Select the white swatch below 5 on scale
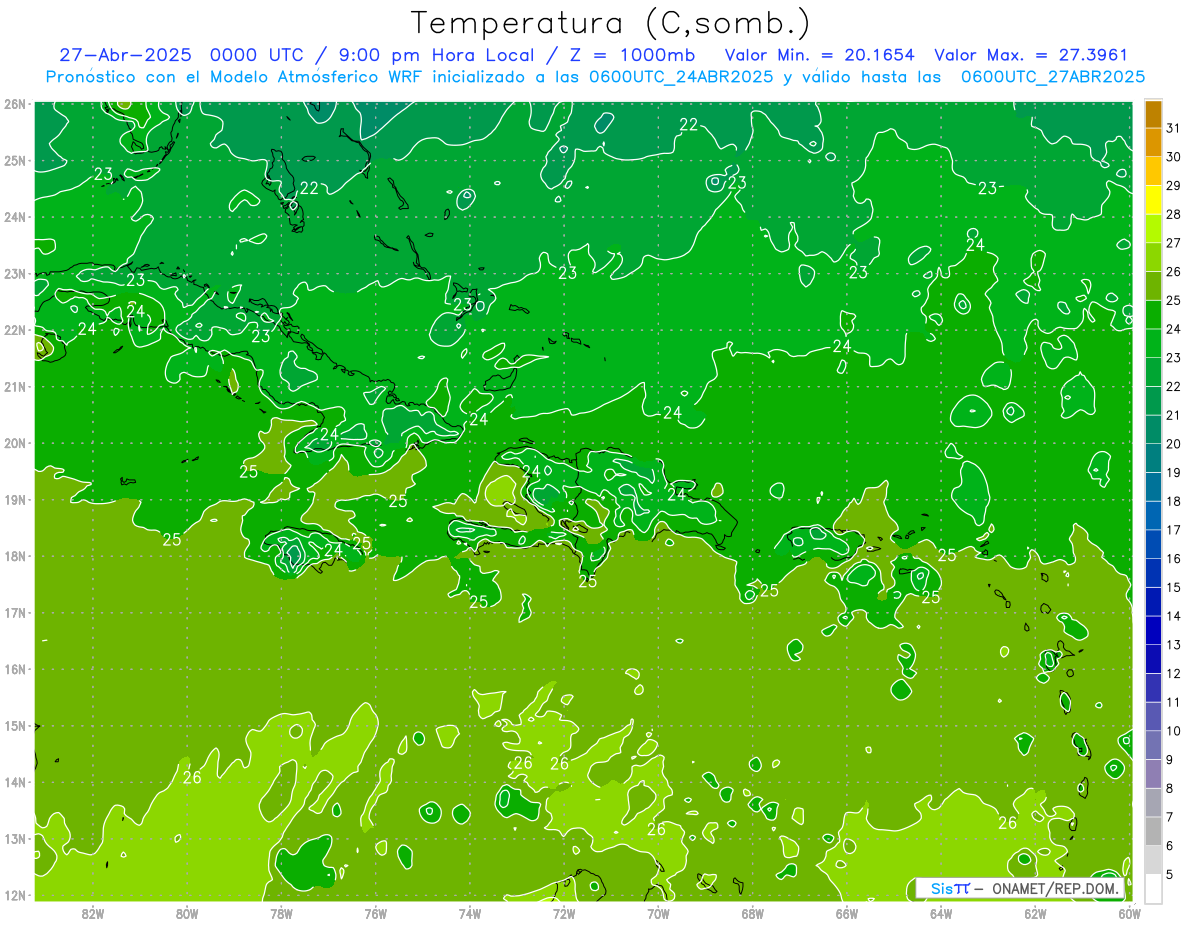This screenshot has height=927, width=1200. 1153,888
